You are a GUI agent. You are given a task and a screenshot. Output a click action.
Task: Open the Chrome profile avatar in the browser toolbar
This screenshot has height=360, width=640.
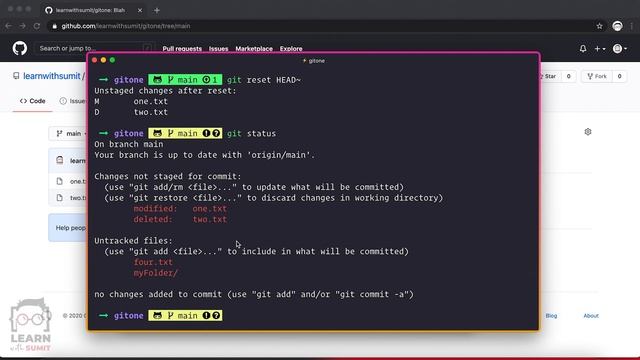pyautogui.click(x=617, y=26)
